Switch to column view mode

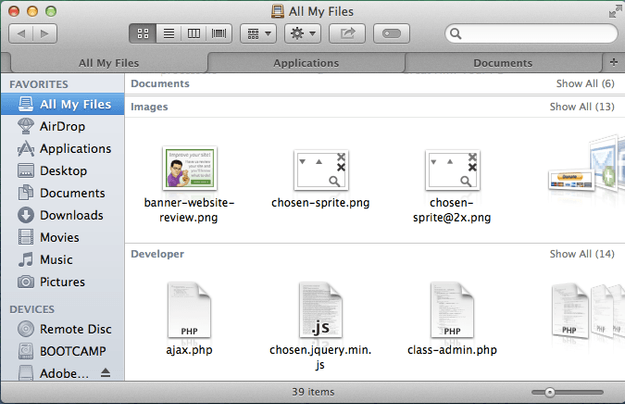[x=194, y=33]
